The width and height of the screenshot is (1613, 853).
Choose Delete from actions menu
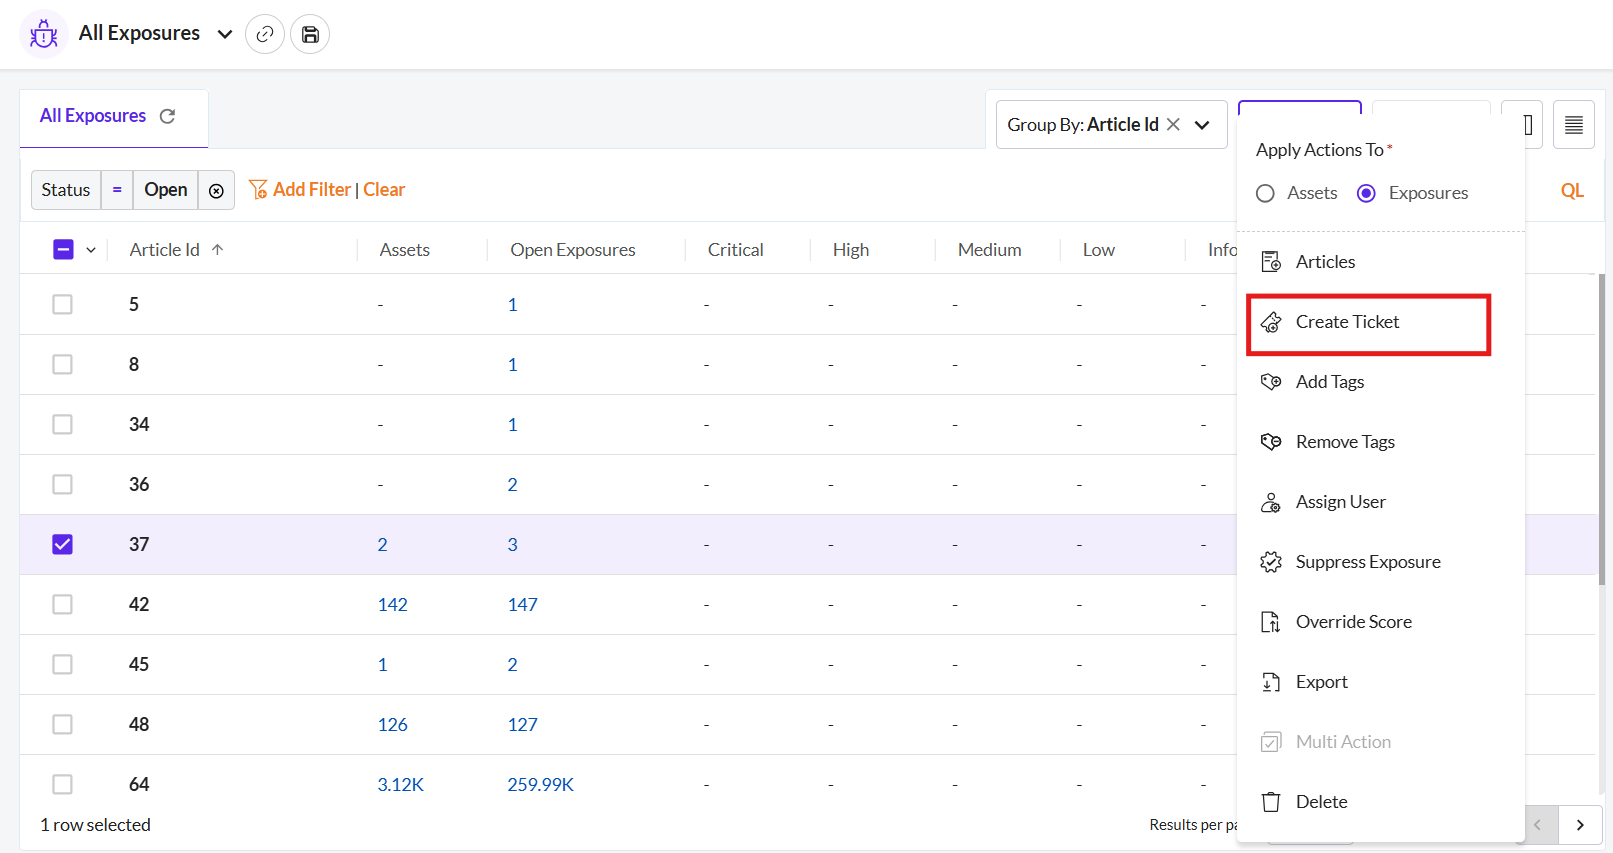(1321, 802)
